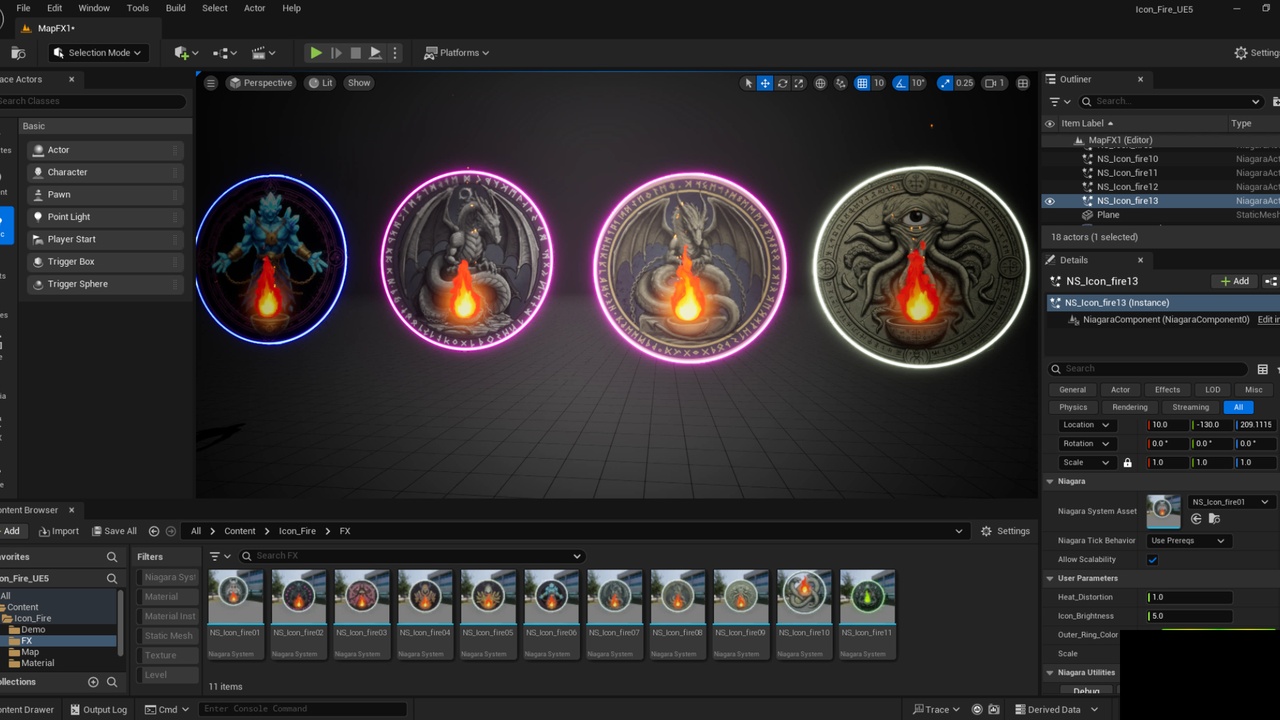Click the Skip frame button beside Play
This screenshot has width=1280, height=720.
335,53
